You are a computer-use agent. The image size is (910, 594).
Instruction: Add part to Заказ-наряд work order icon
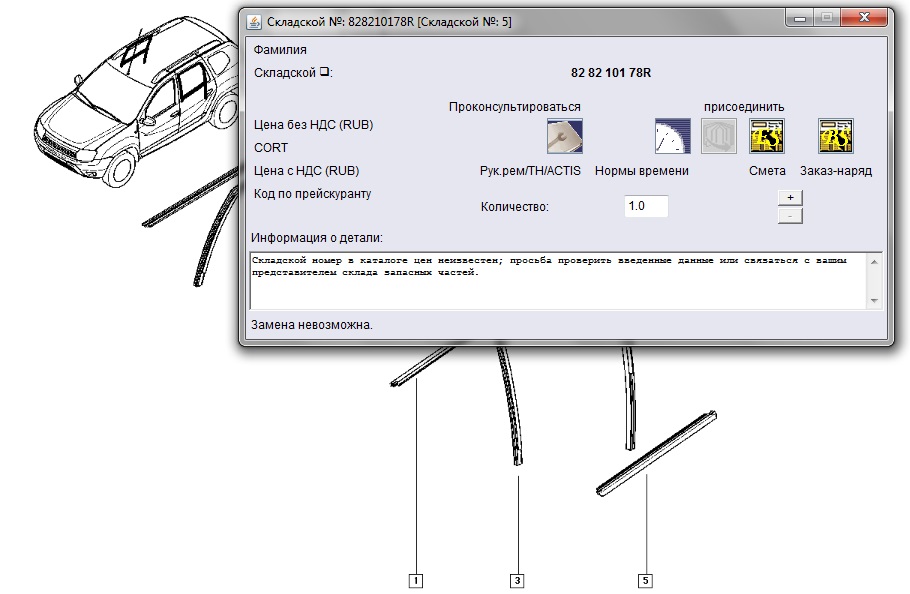tap(835, 135)
